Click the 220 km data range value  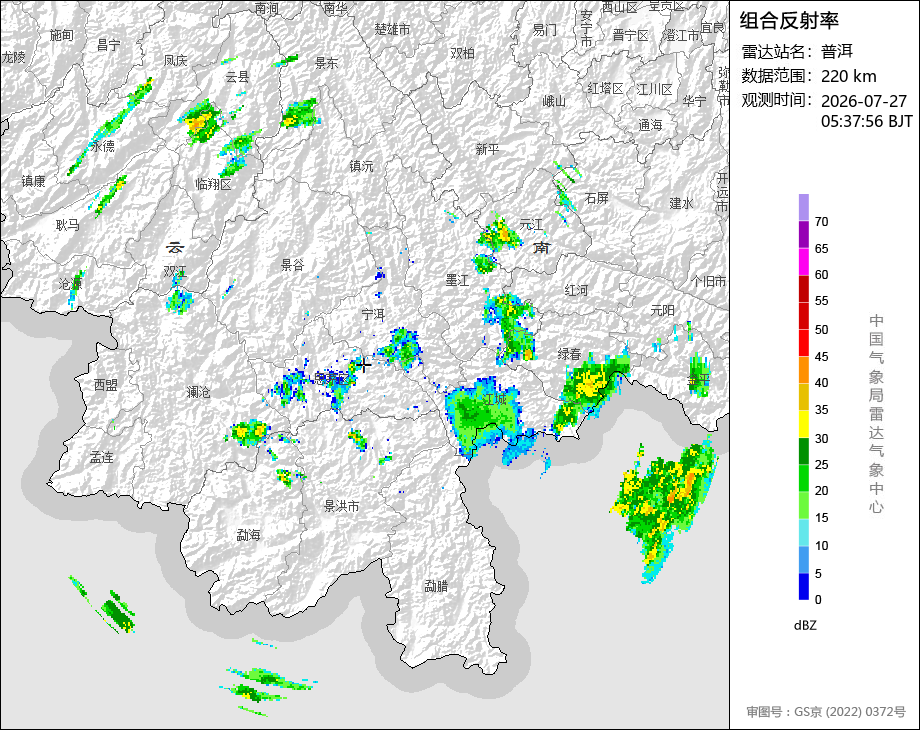pyautogui.click(x=848, y=76)
